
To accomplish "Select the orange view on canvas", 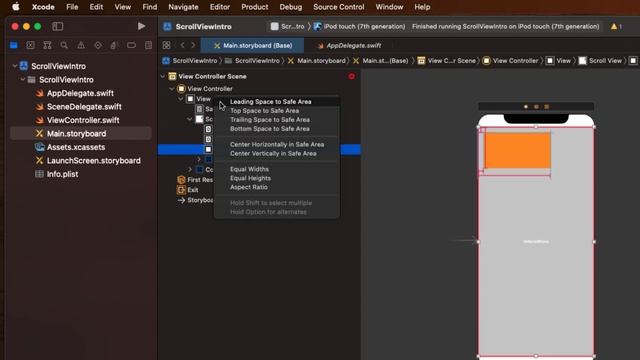I will pyautogui.click(x=518, y=150).
